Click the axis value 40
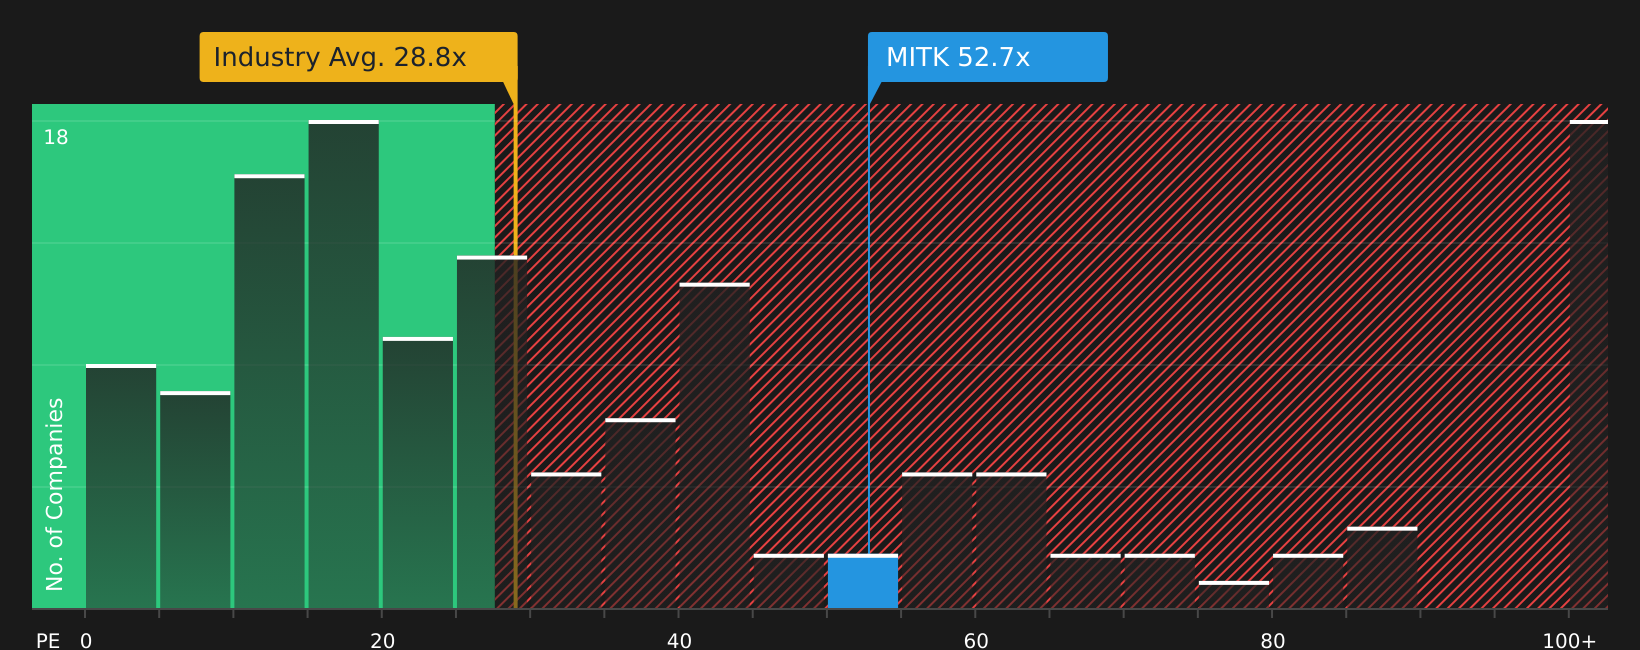The width and height of the screenshot is (1640, 650). click(x=679, y=641)
